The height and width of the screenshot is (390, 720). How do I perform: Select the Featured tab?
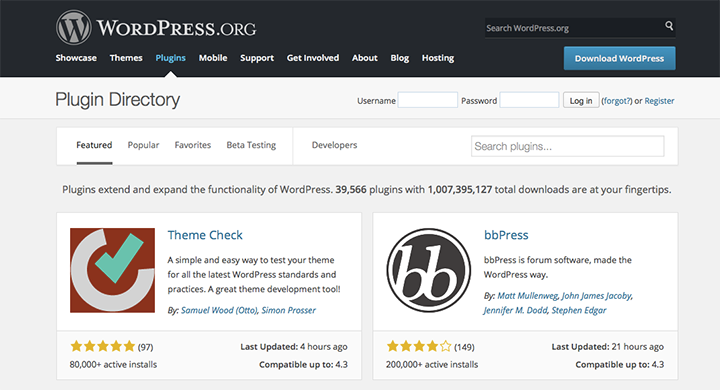(x=94, y=145)
